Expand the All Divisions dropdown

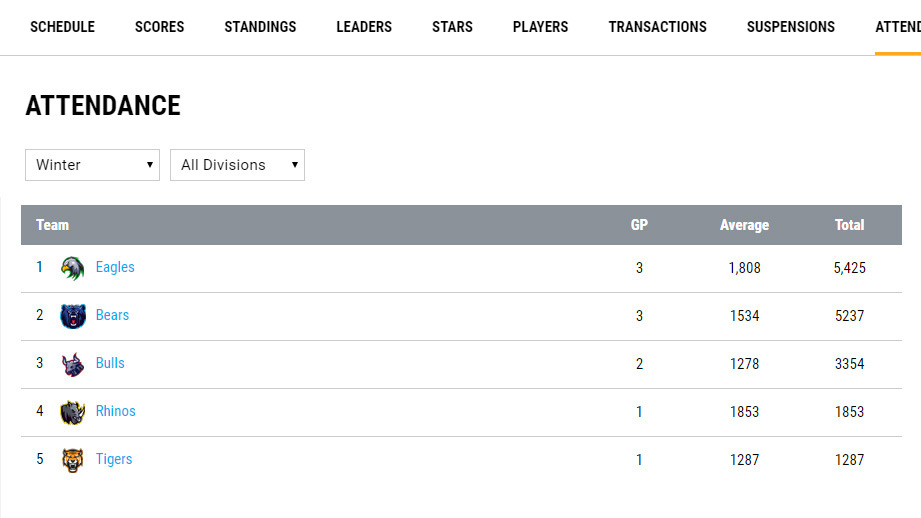[x=237, y=165]
